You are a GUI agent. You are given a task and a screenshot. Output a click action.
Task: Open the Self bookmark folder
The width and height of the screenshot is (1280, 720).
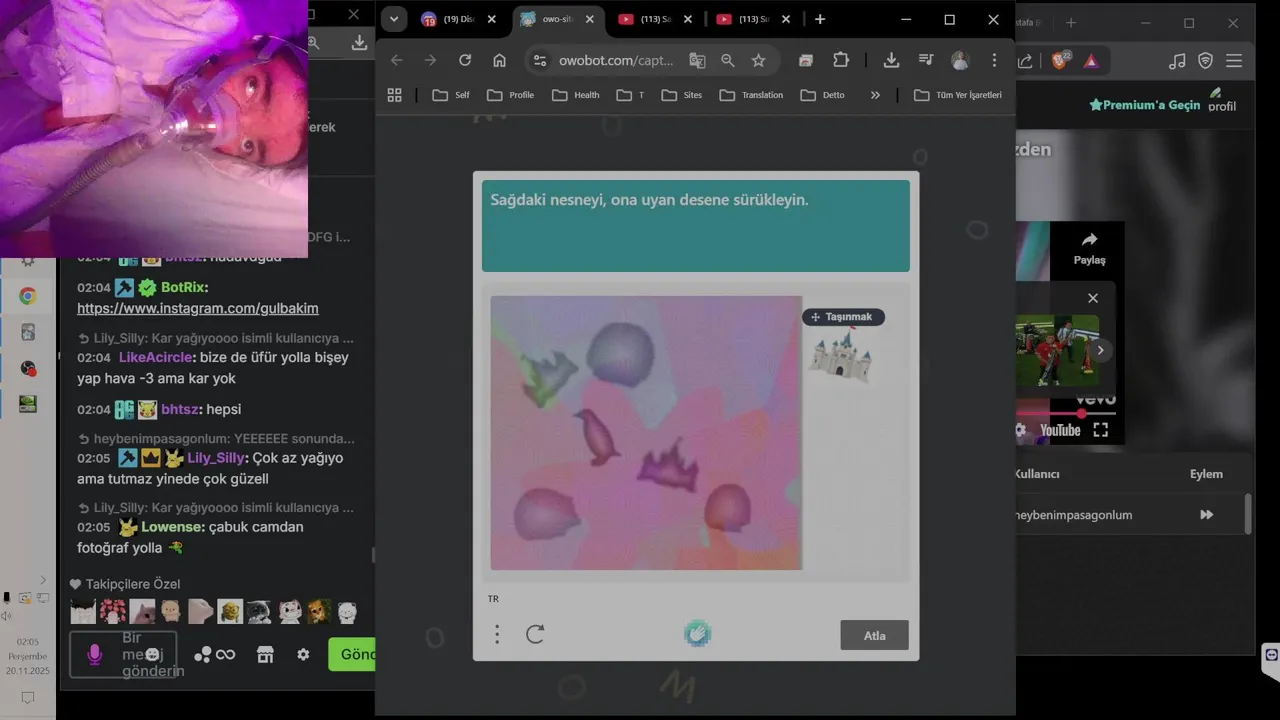pos(451,95)
